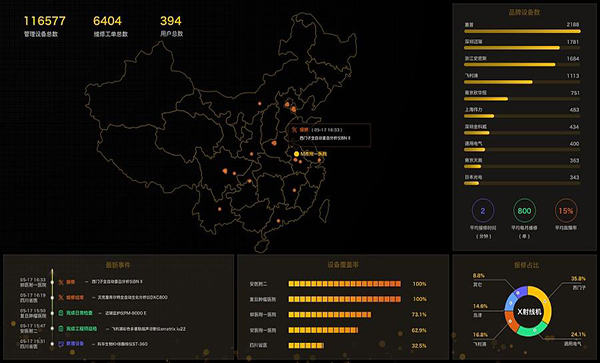The image size is (600, 363).
Task: Click the green circle showing 800
Action: click(524, 211)
